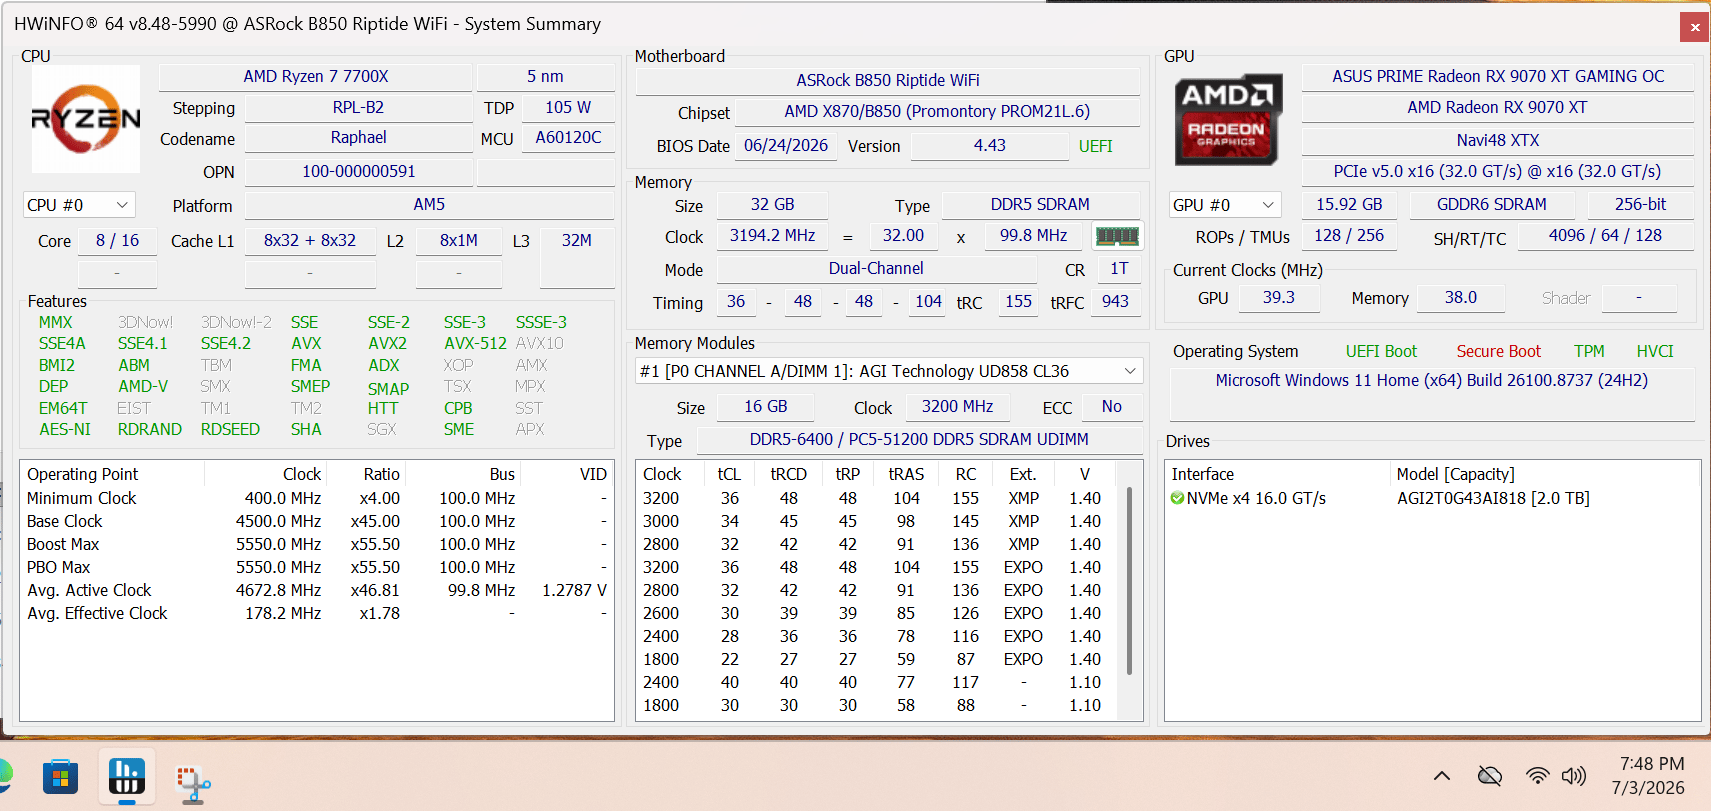Click the AMD Ryzen 7 7700X field

[315, 77]
